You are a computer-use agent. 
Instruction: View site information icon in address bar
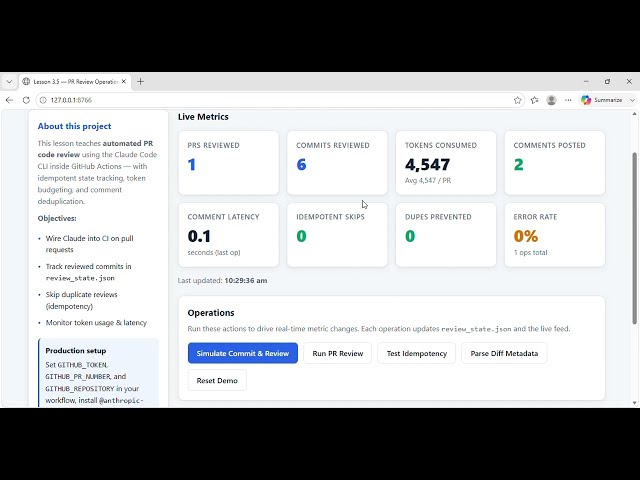(x=43, y=100)
